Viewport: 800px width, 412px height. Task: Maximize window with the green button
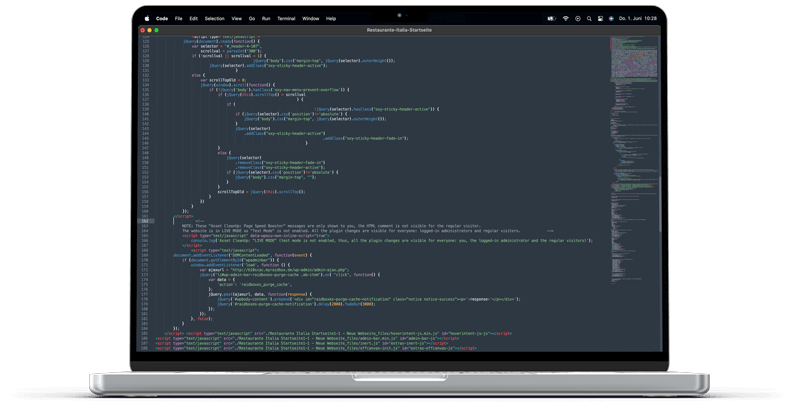157,30
